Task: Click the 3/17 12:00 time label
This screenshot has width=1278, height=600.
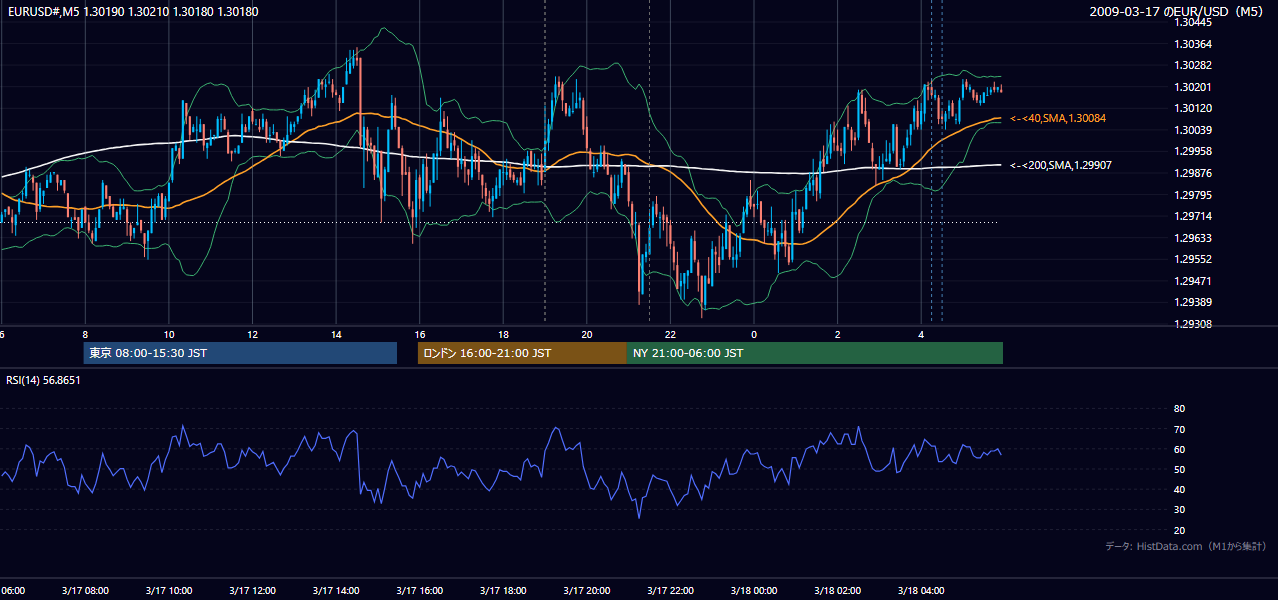Action: [252, 590]
